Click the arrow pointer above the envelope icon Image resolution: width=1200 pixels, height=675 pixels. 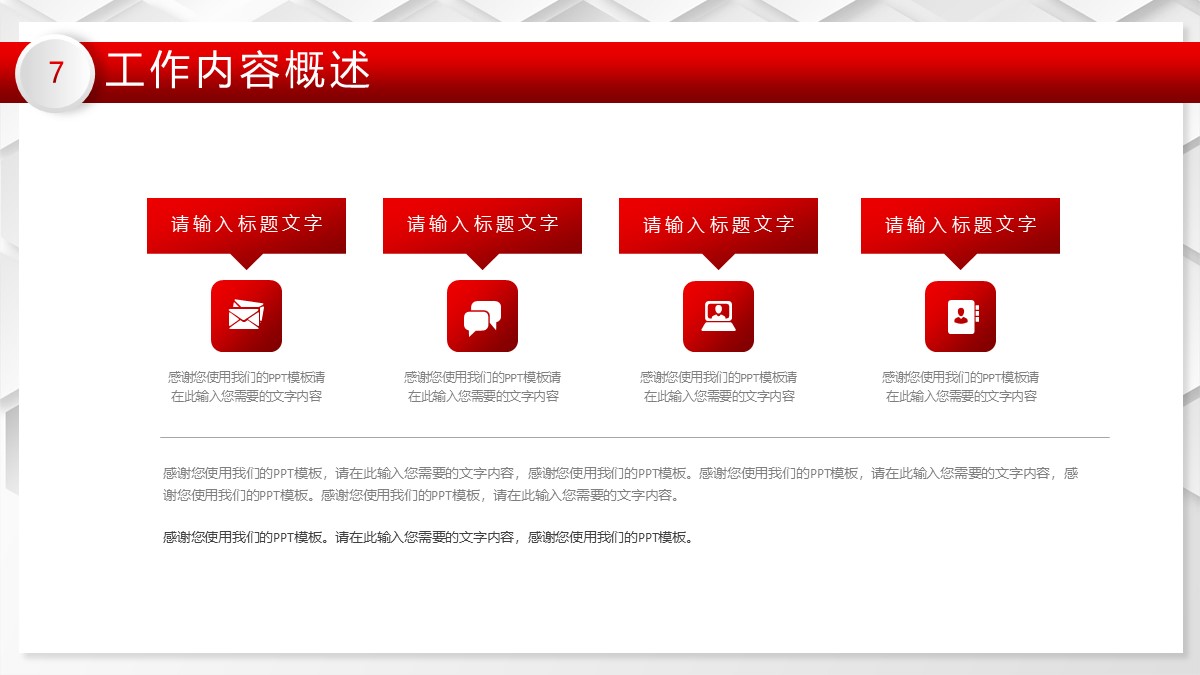pyautogui.click(x=246, y=261)
